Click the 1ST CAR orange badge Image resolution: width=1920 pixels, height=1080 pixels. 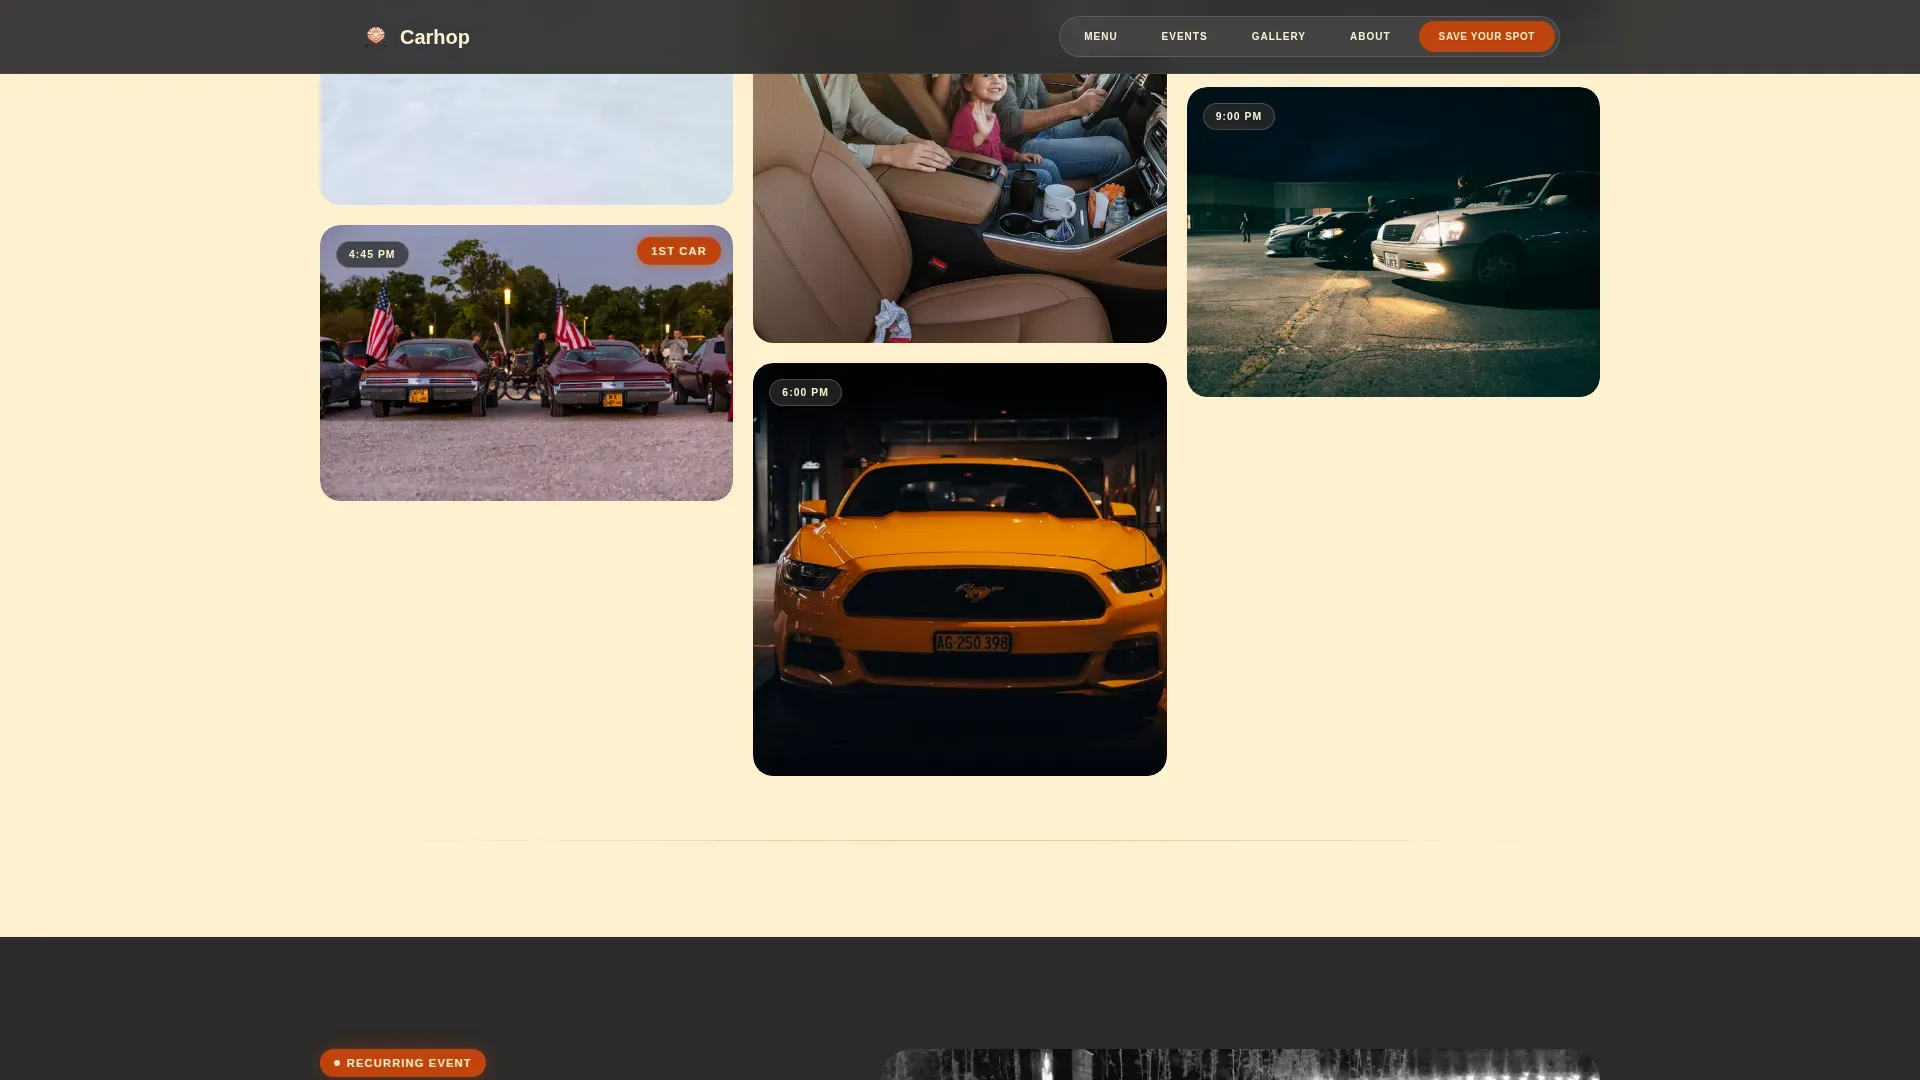pyautogui.click(x=679, y=251)
